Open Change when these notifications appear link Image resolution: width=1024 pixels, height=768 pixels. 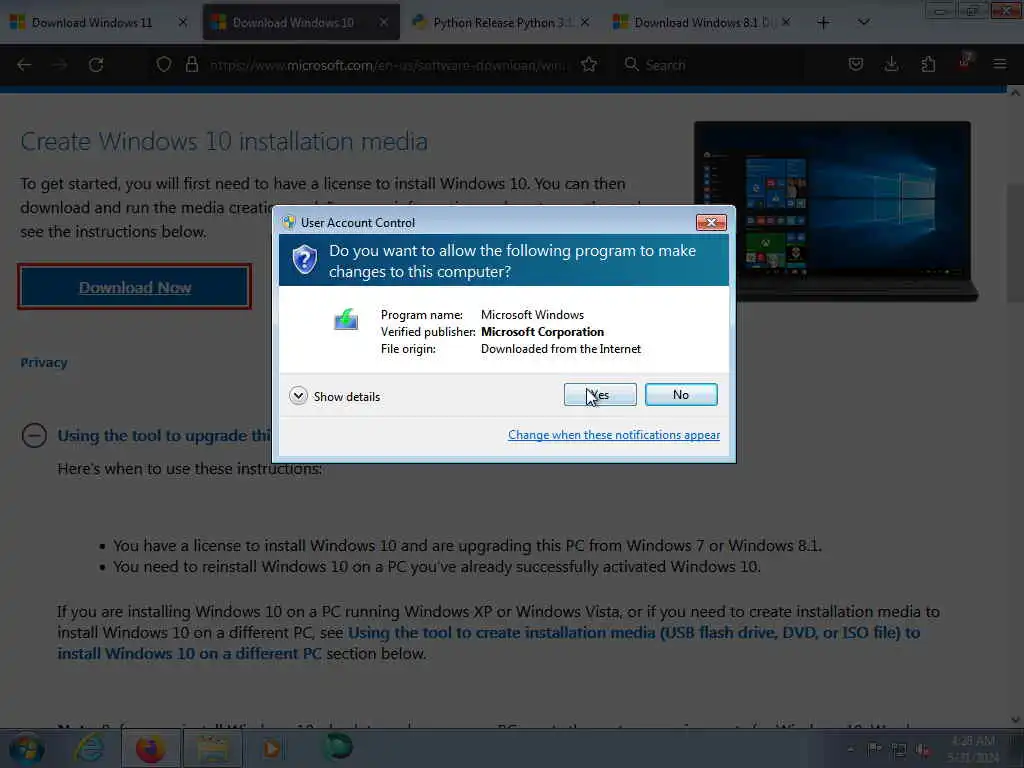click(614, 435)
